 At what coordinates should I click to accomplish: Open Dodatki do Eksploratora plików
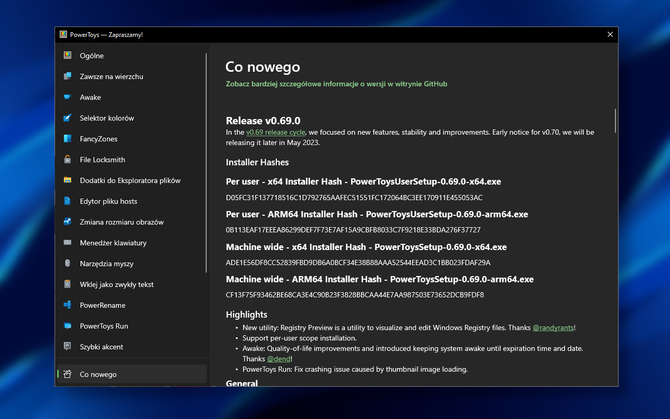pos(130,181)
